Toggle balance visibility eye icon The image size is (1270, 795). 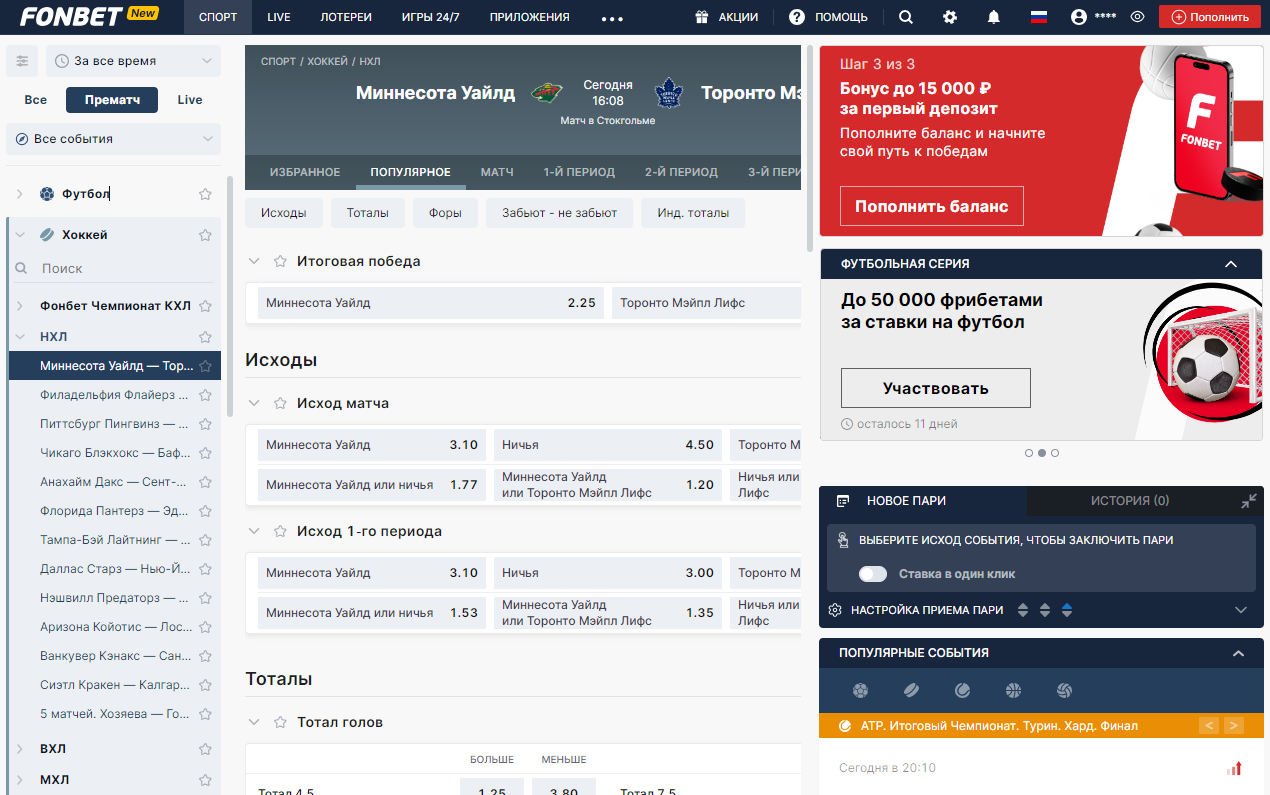click(x=1137, y=17)
